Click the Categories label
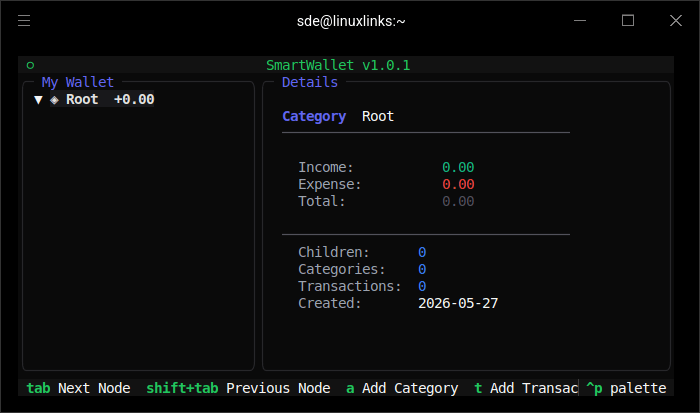The height and width of the screenshot is (413, 700). click(x=342, y=269)
